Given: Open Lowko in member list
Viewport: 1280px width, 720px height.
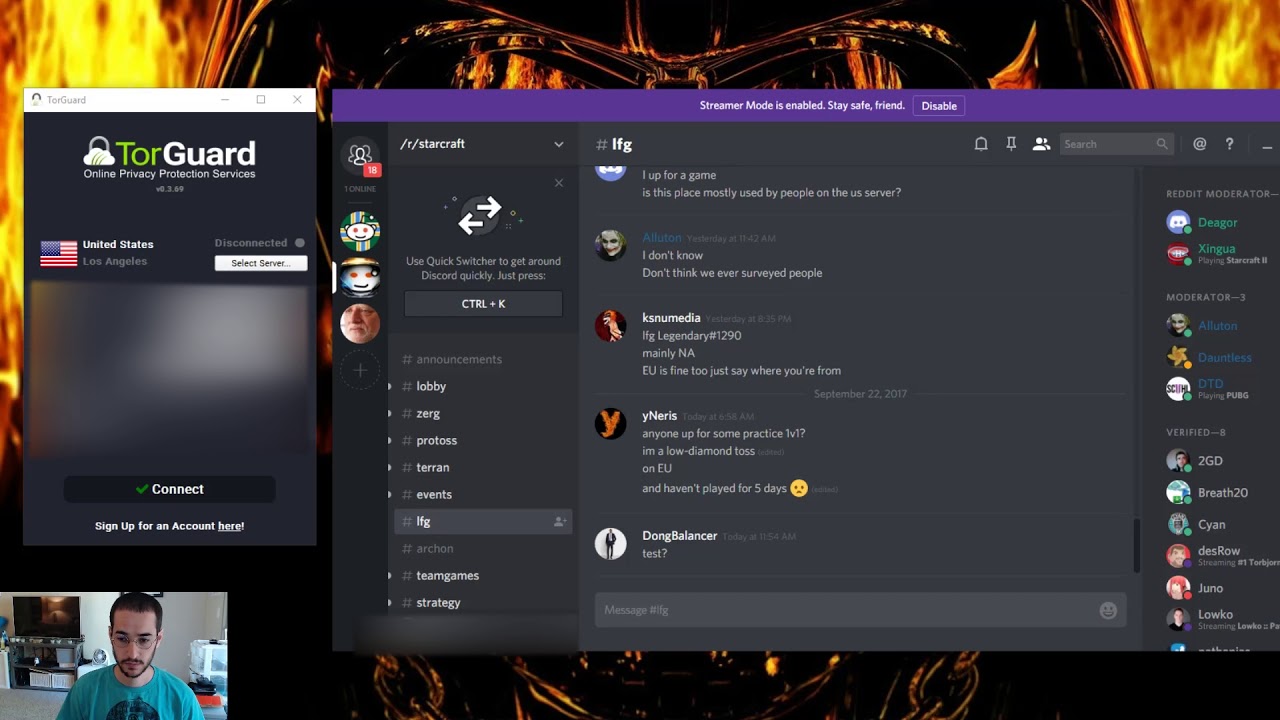Looking at the screenshot, I should tap(1222, 620).
